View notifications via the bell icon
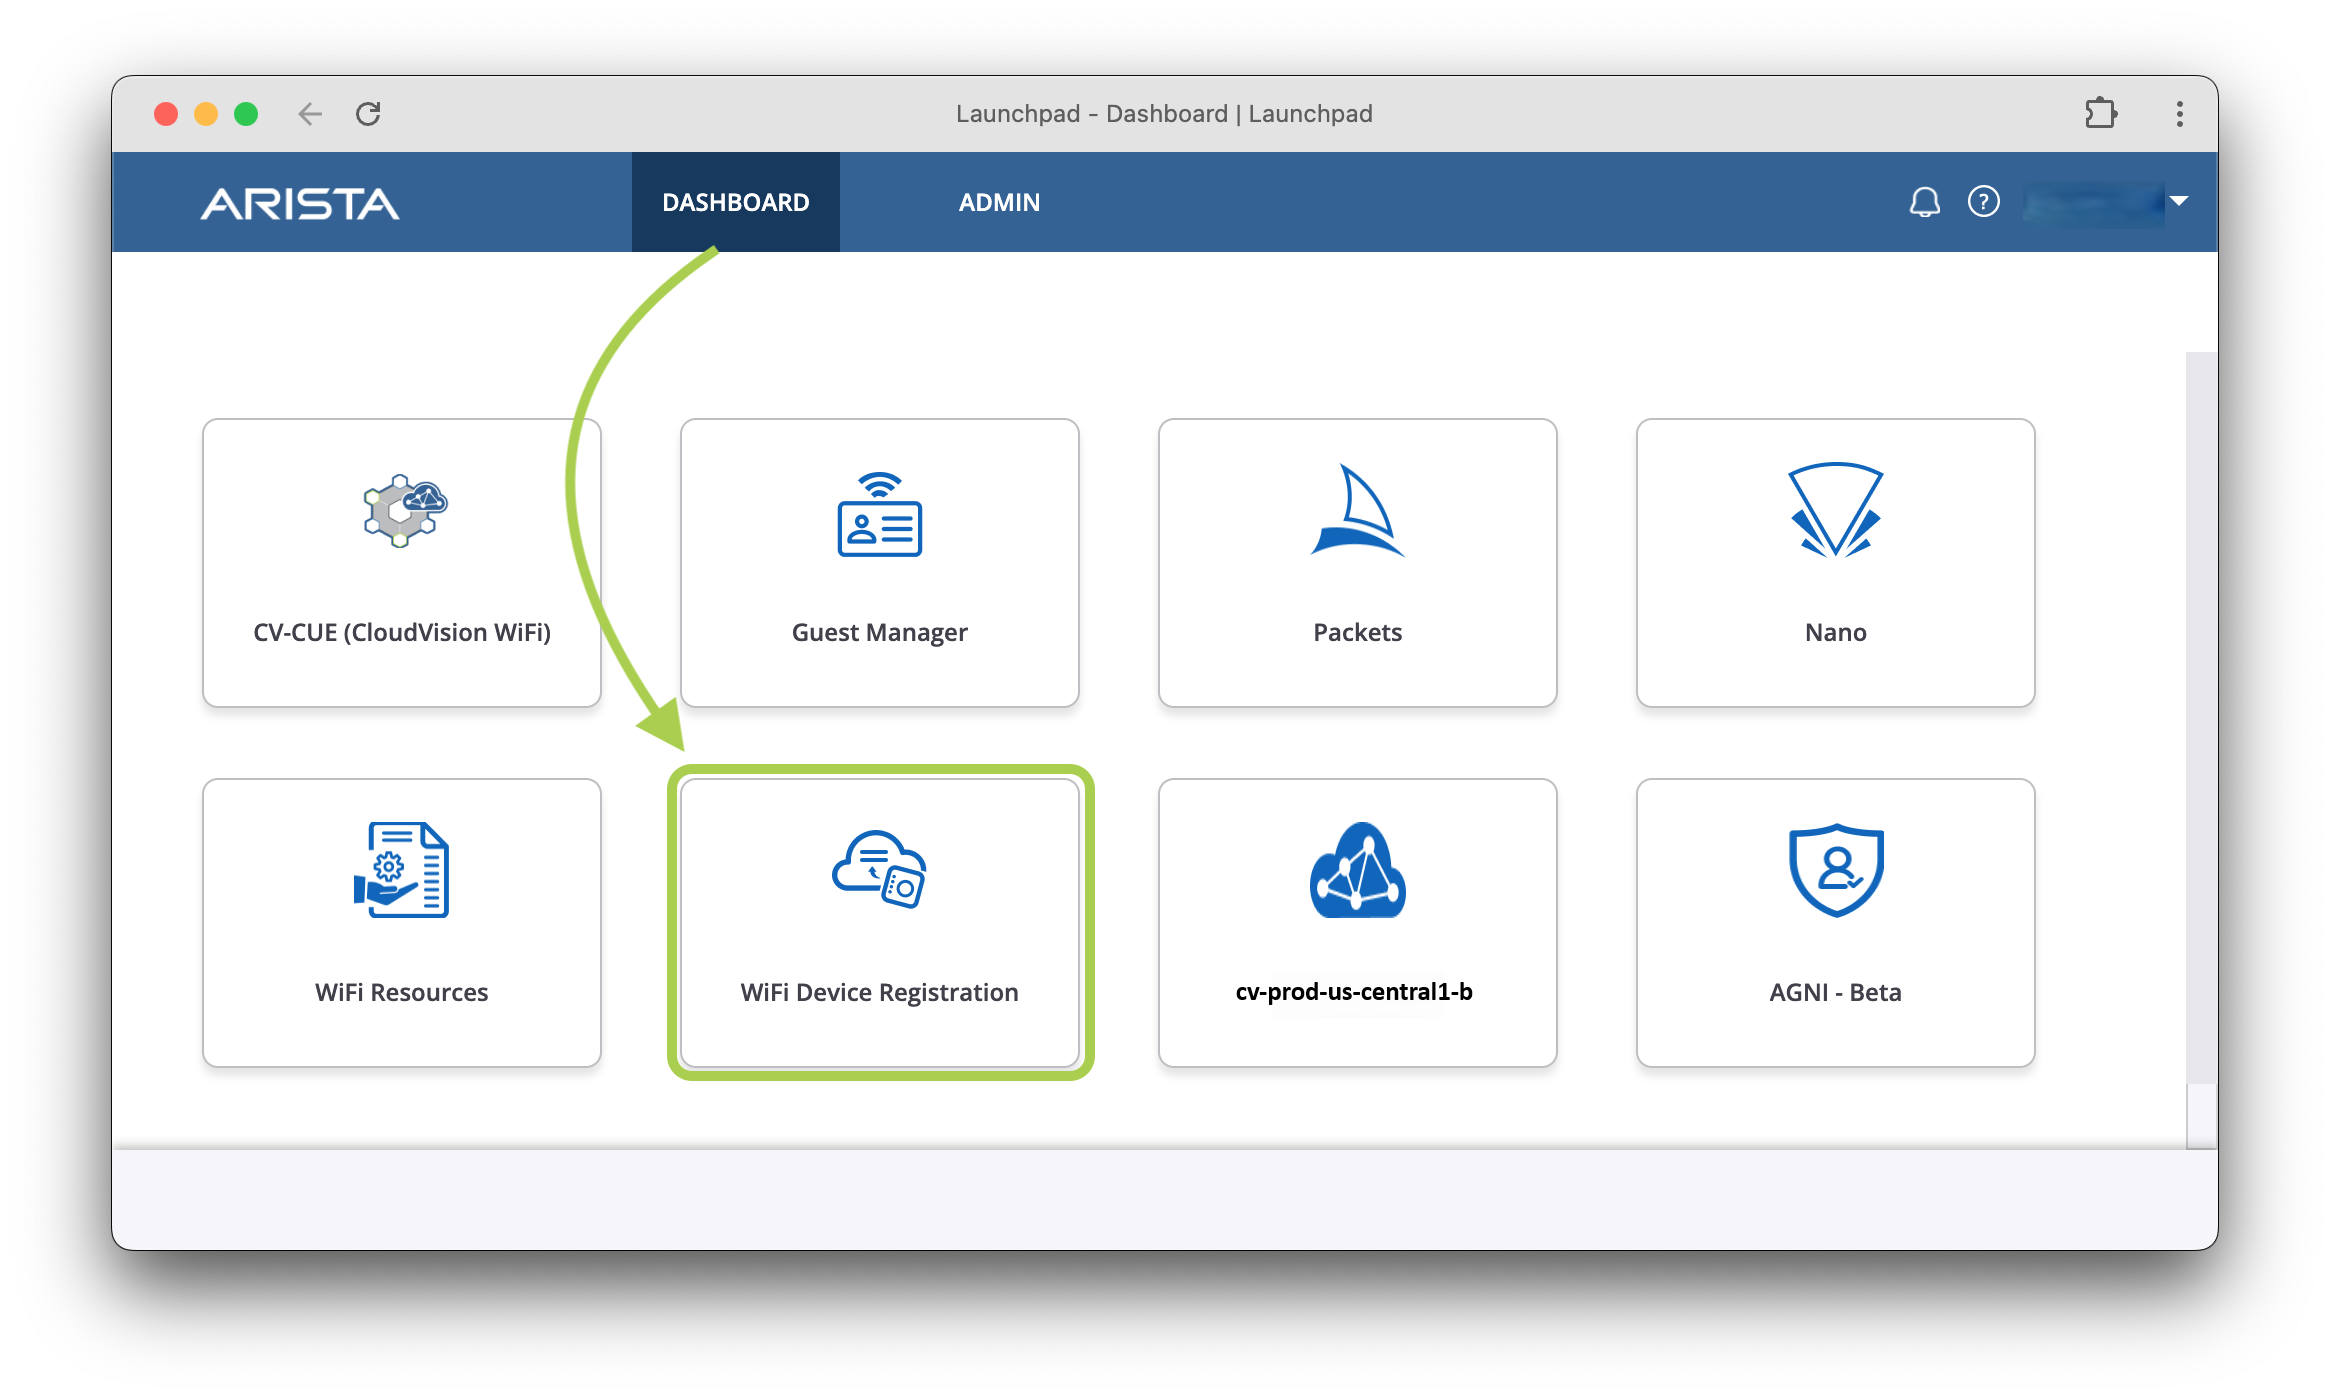The width and height of the screenshot is (2330, 1398). point(1924,202)
